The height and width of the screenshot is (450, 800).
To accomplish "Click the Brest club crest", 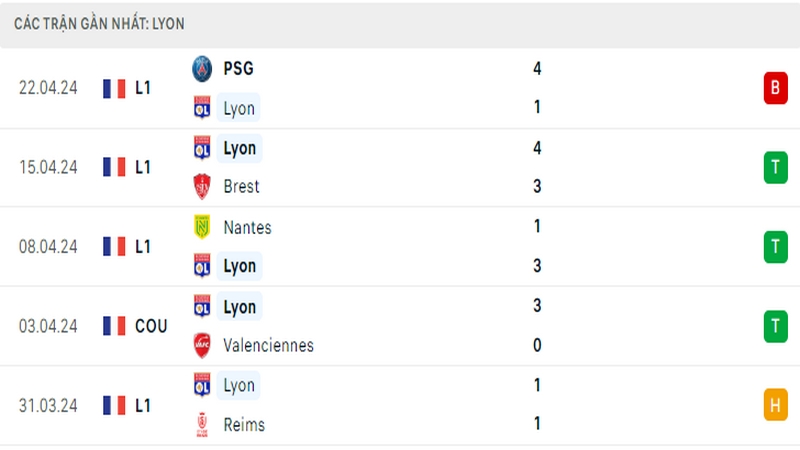I will click(x=202, y=187).
